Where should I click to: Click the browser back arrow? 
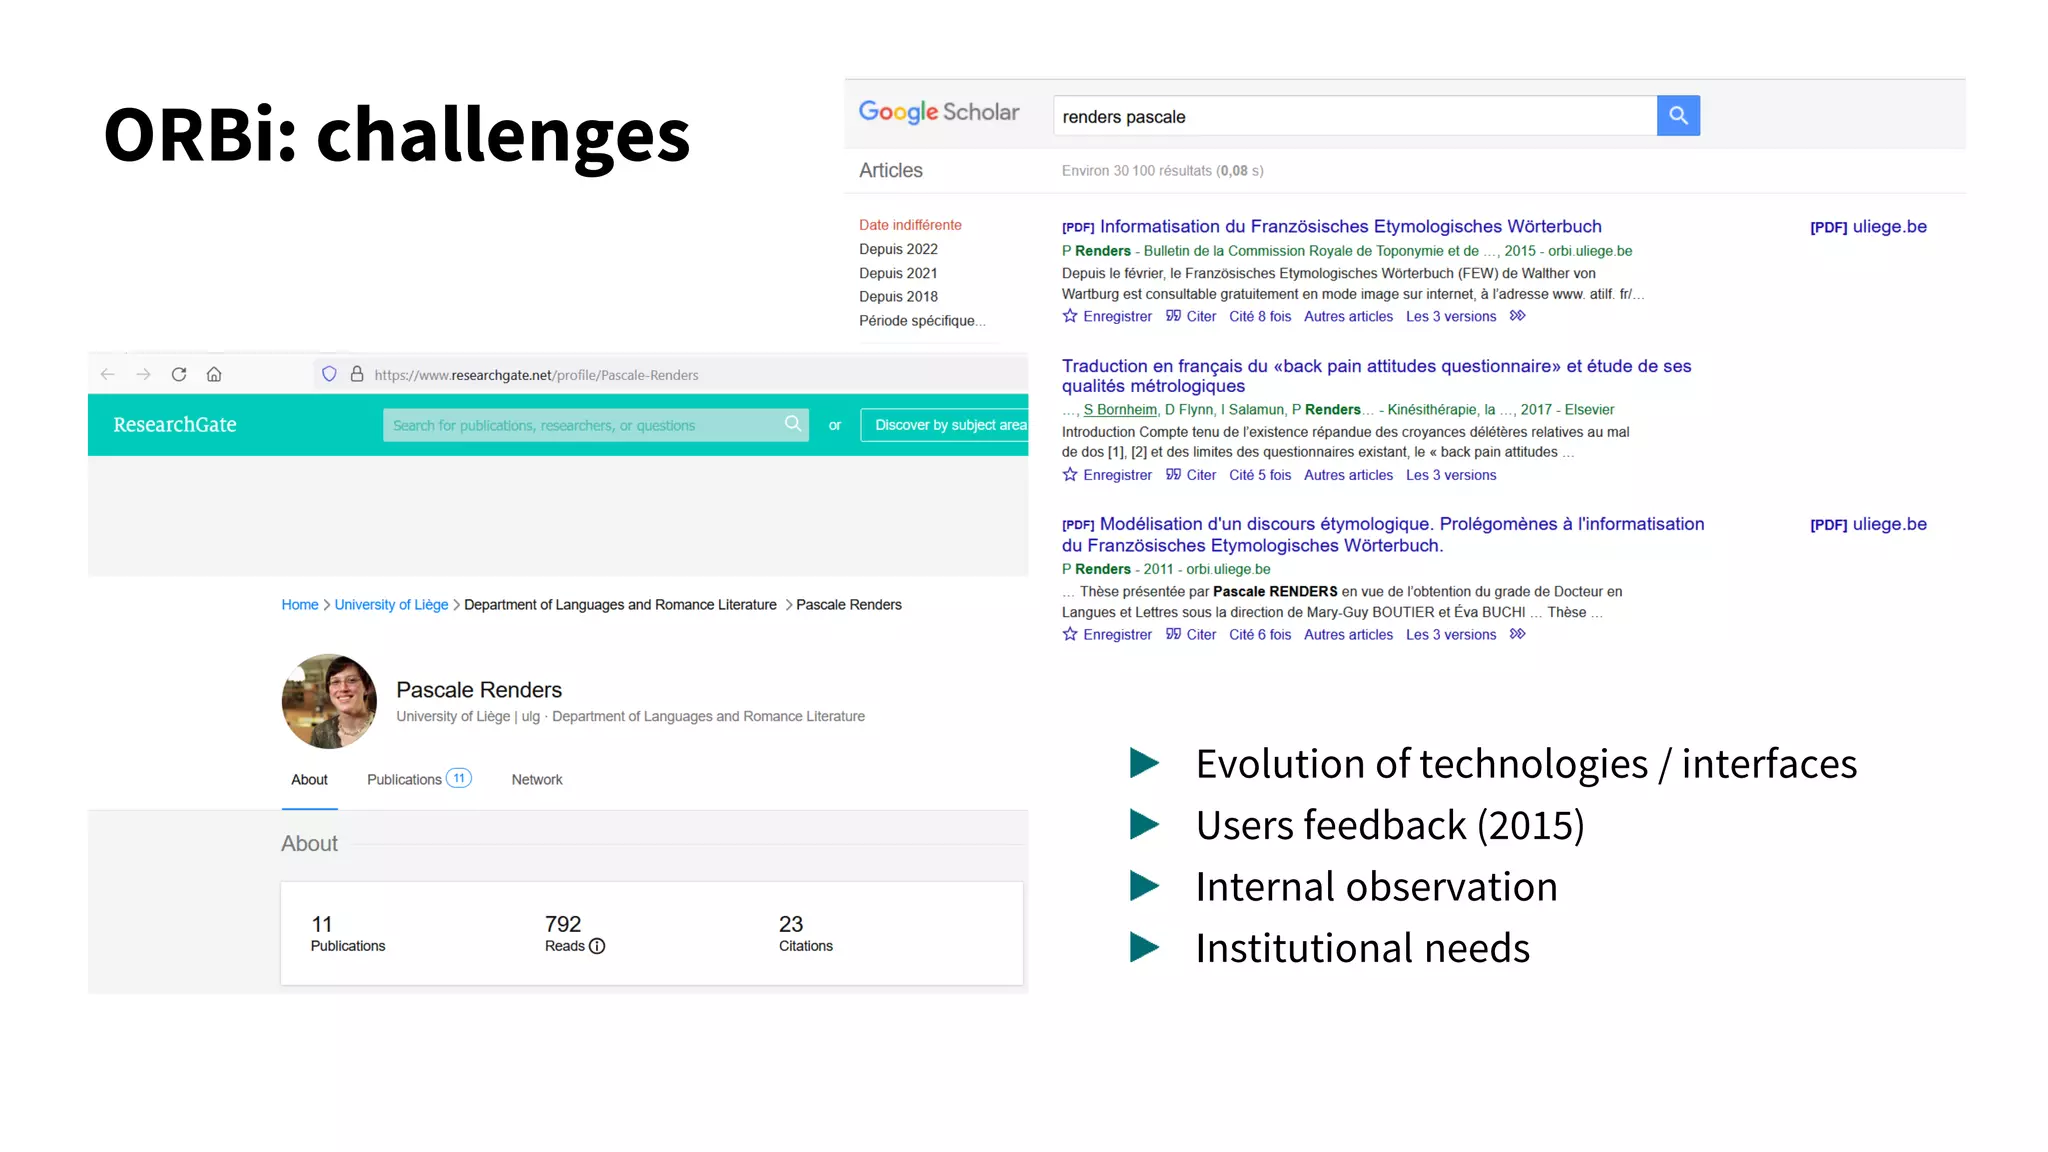[x=108, y=375]
